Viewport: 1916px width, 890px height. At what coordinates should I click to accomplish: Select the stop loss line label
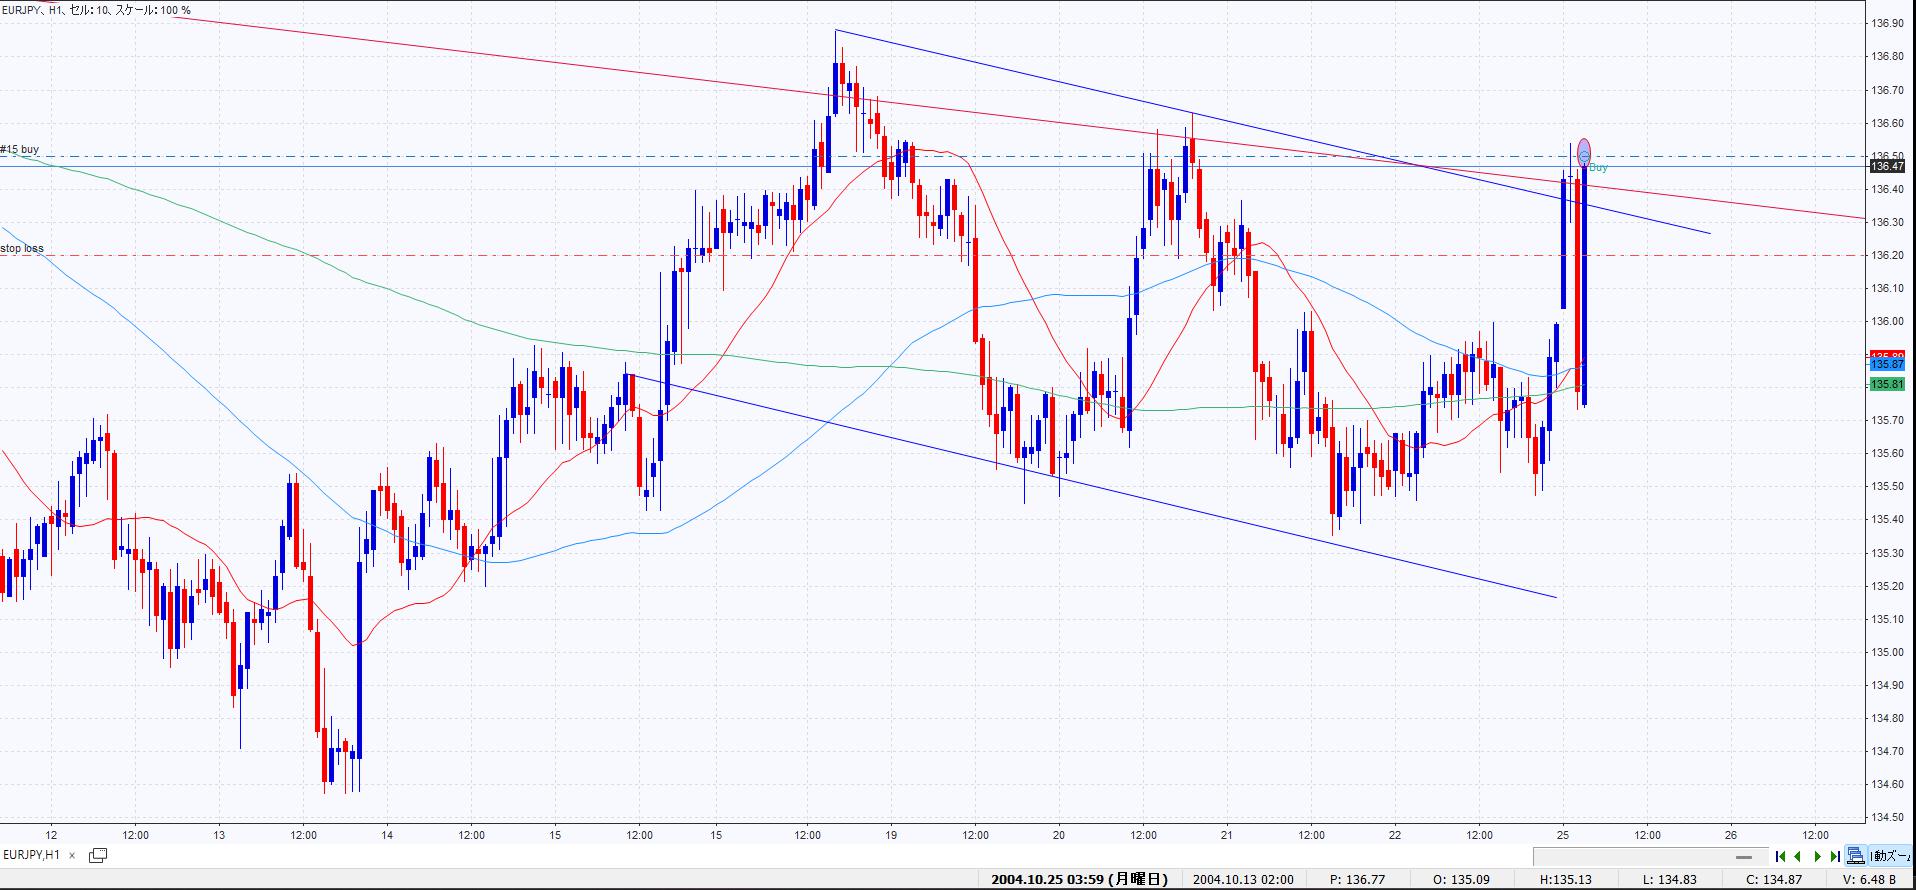[22, 248]
